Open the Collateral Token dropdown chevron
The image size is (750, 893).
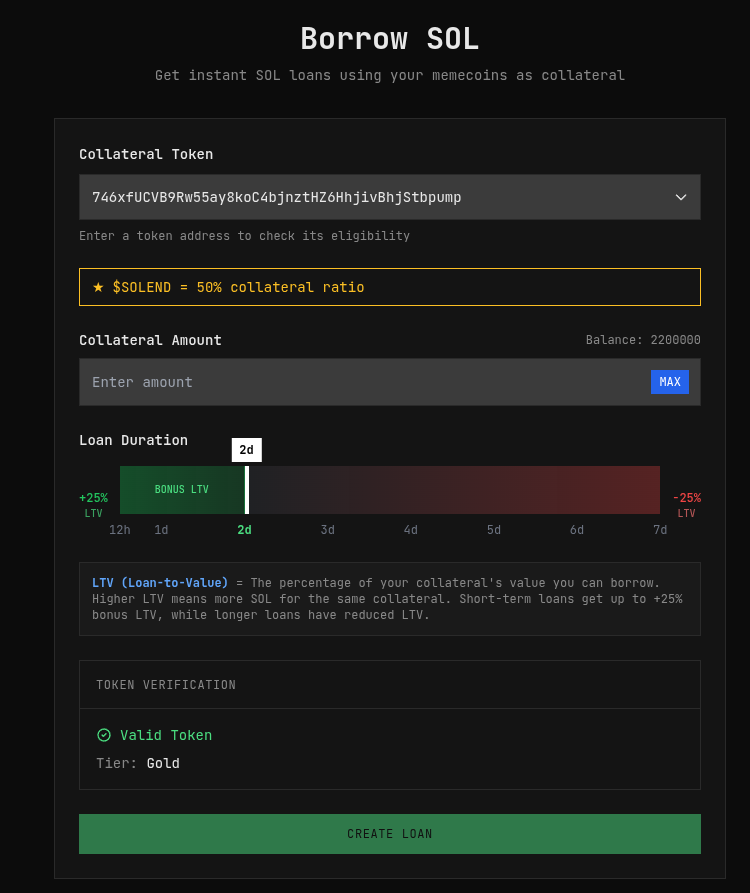point(681,197)
